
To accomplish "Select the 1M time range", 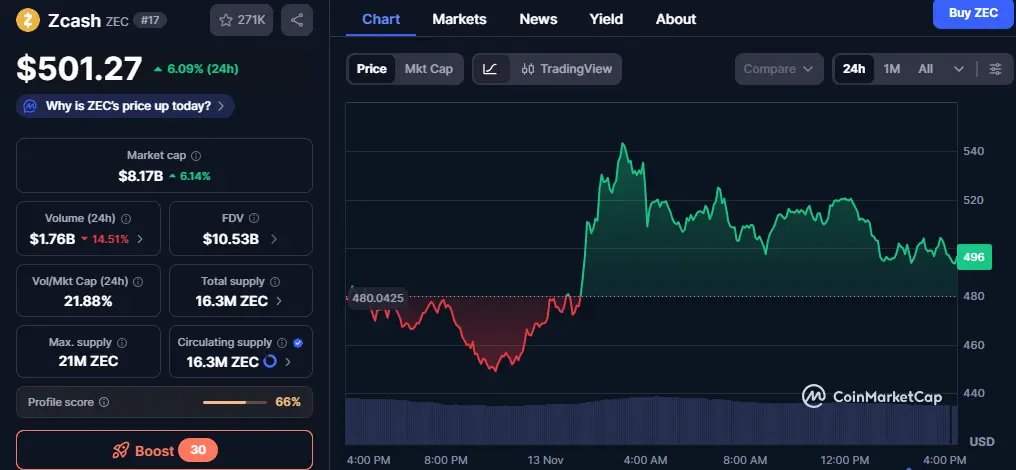I will (892, 69).
